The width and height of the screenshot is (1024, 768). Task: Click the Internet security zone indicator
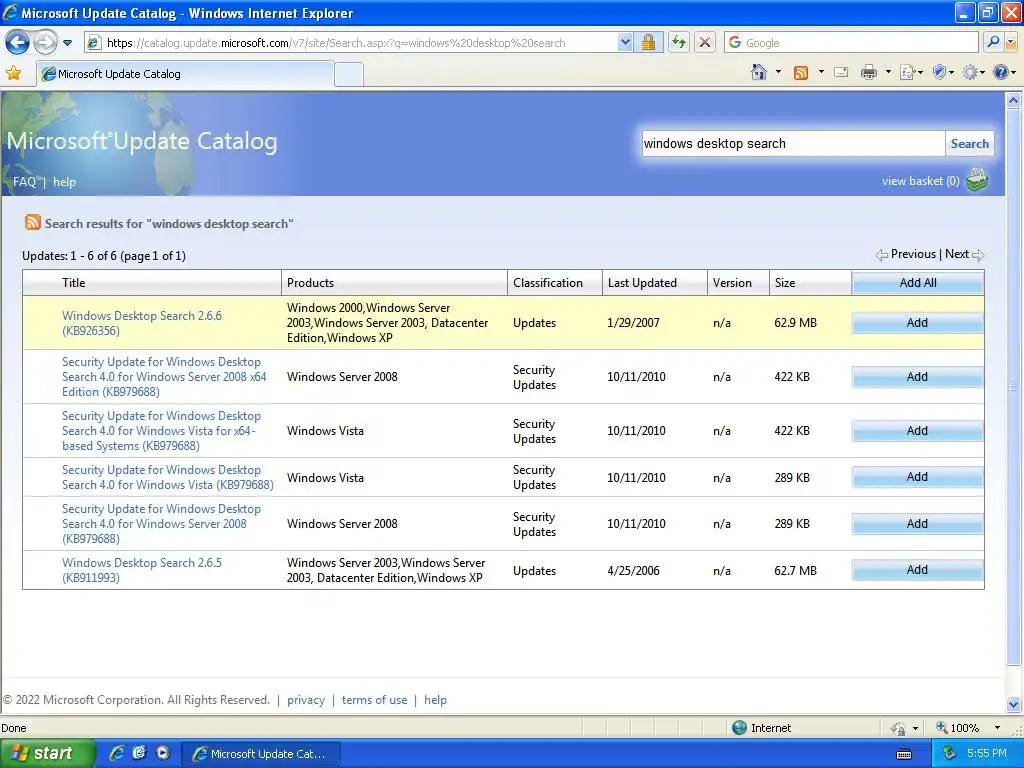[x=761, y=728]
